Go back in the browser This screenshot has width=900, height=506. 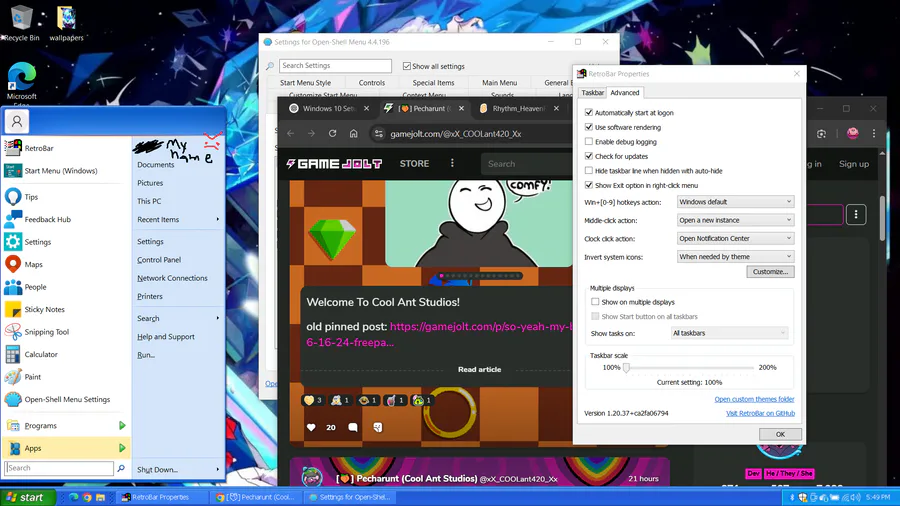point(290,133)
